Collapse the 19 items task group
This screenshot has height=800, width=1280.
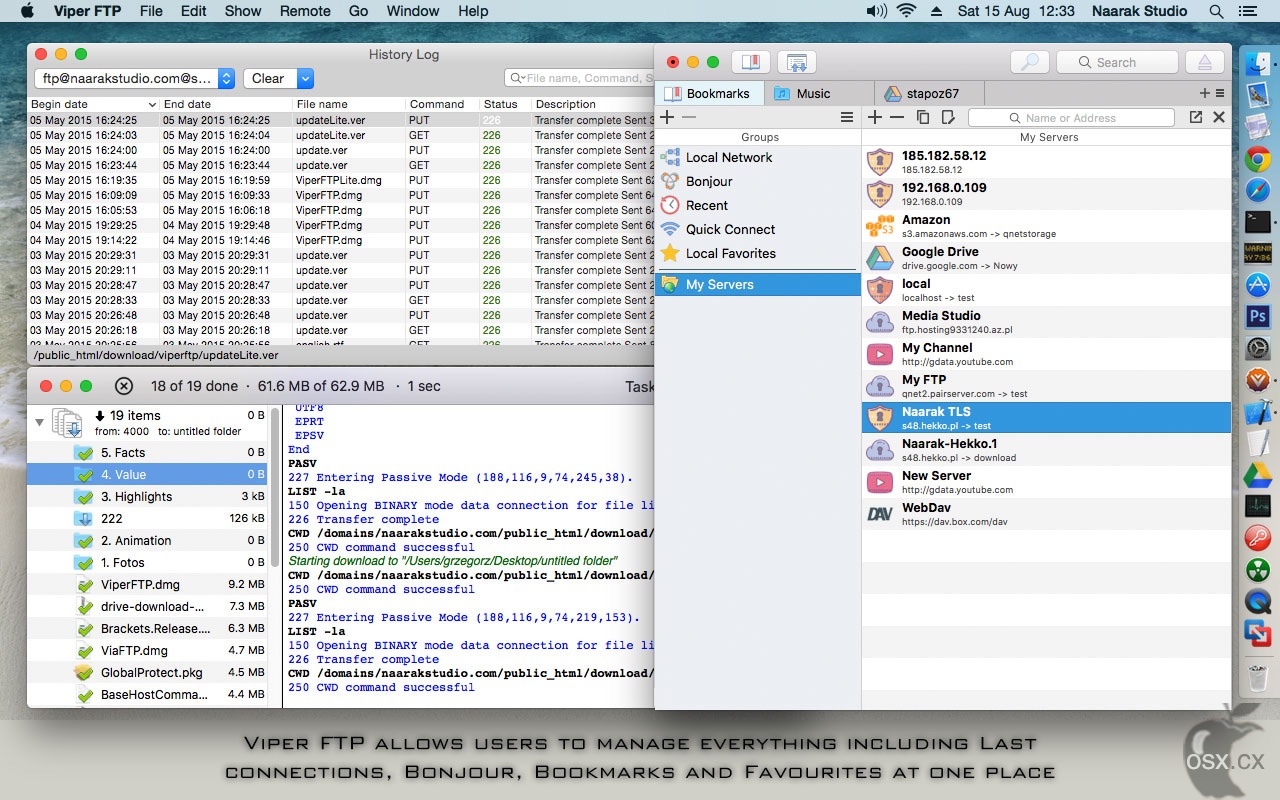pos(39,422)
